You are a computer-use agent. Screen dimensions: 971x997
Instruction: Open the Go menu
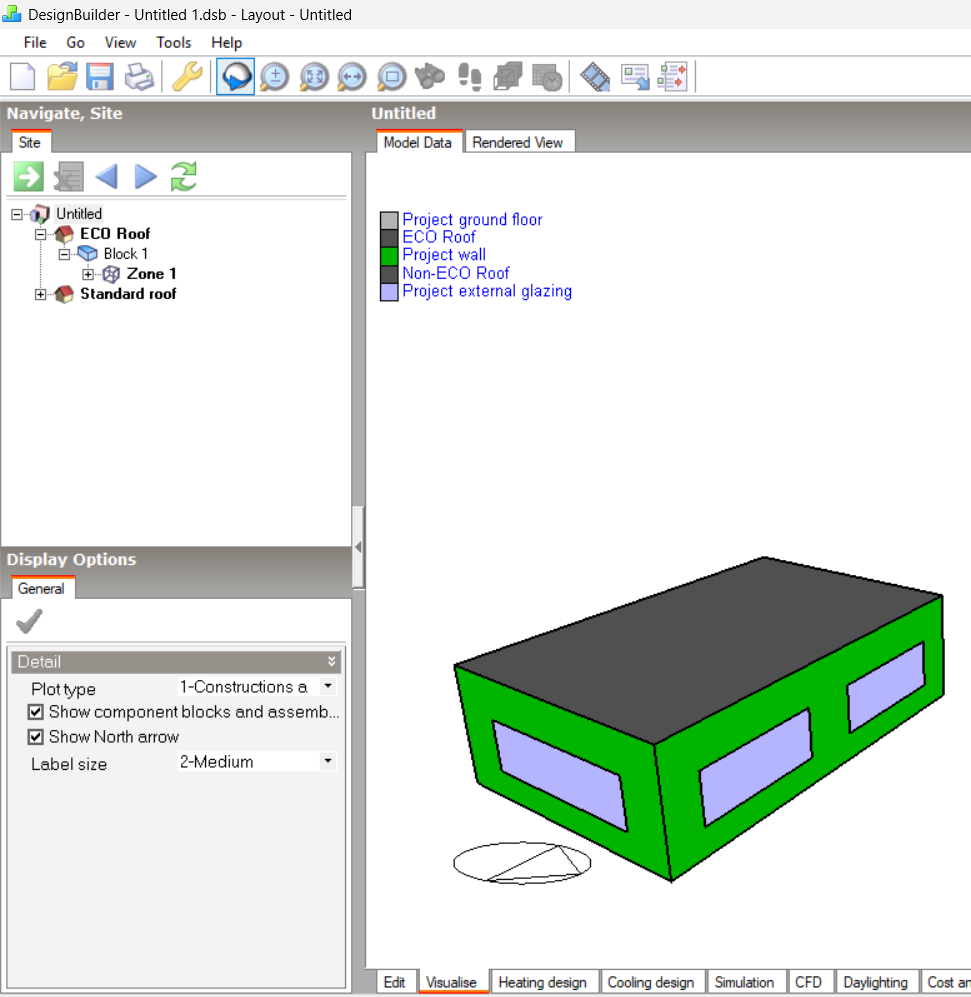click(76, 43)
